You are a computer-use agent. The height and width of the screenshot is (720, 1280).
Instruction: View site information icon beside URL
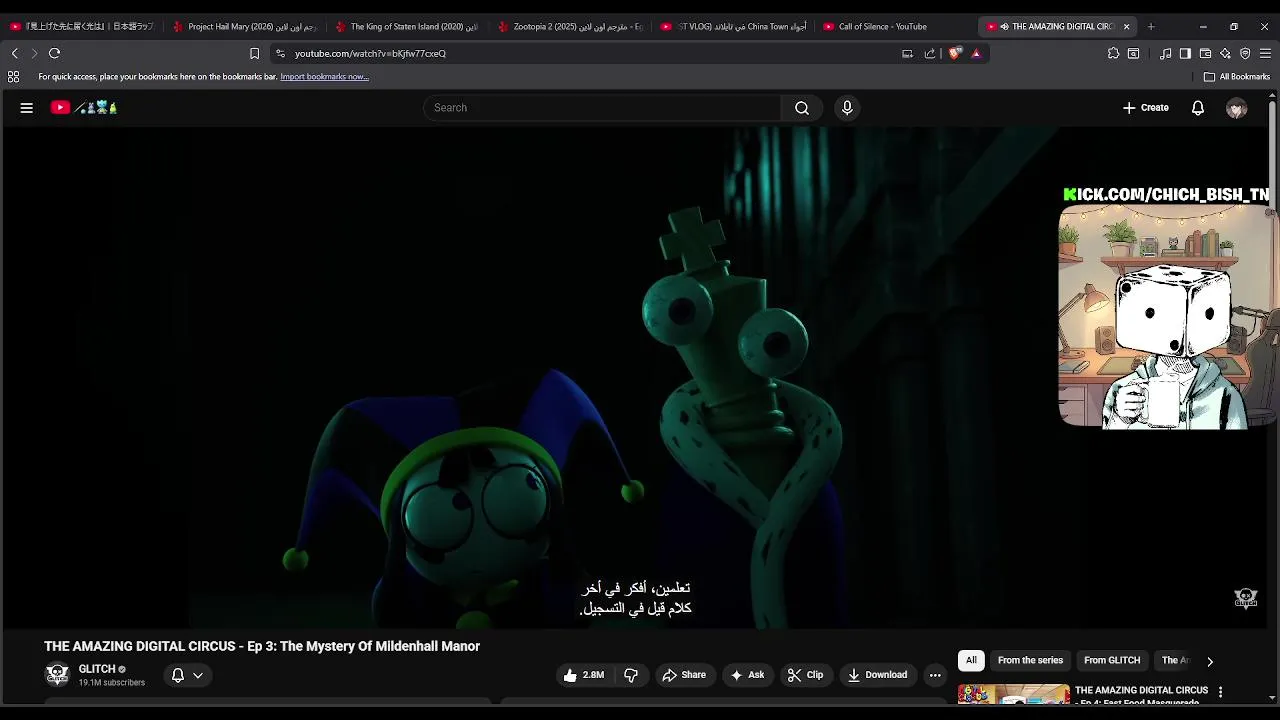[281, 53]
